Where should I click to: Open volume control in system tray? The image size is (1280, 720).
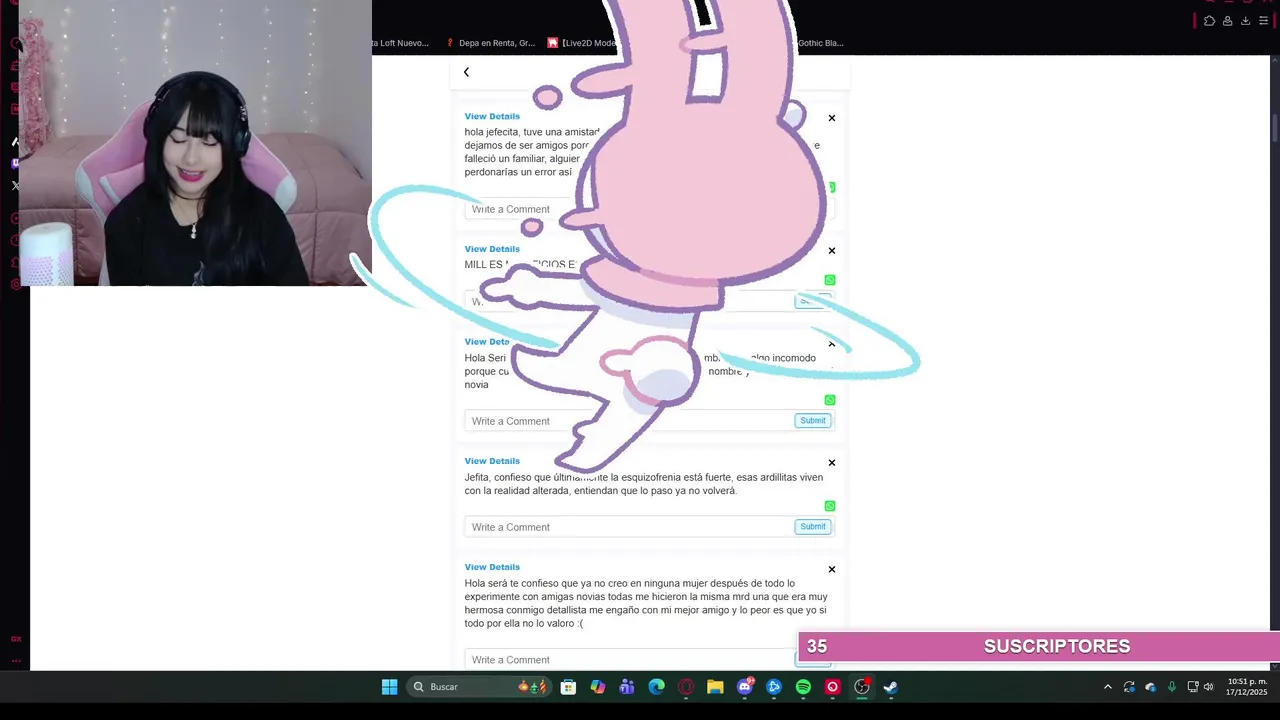click(x=1209, y=687)
